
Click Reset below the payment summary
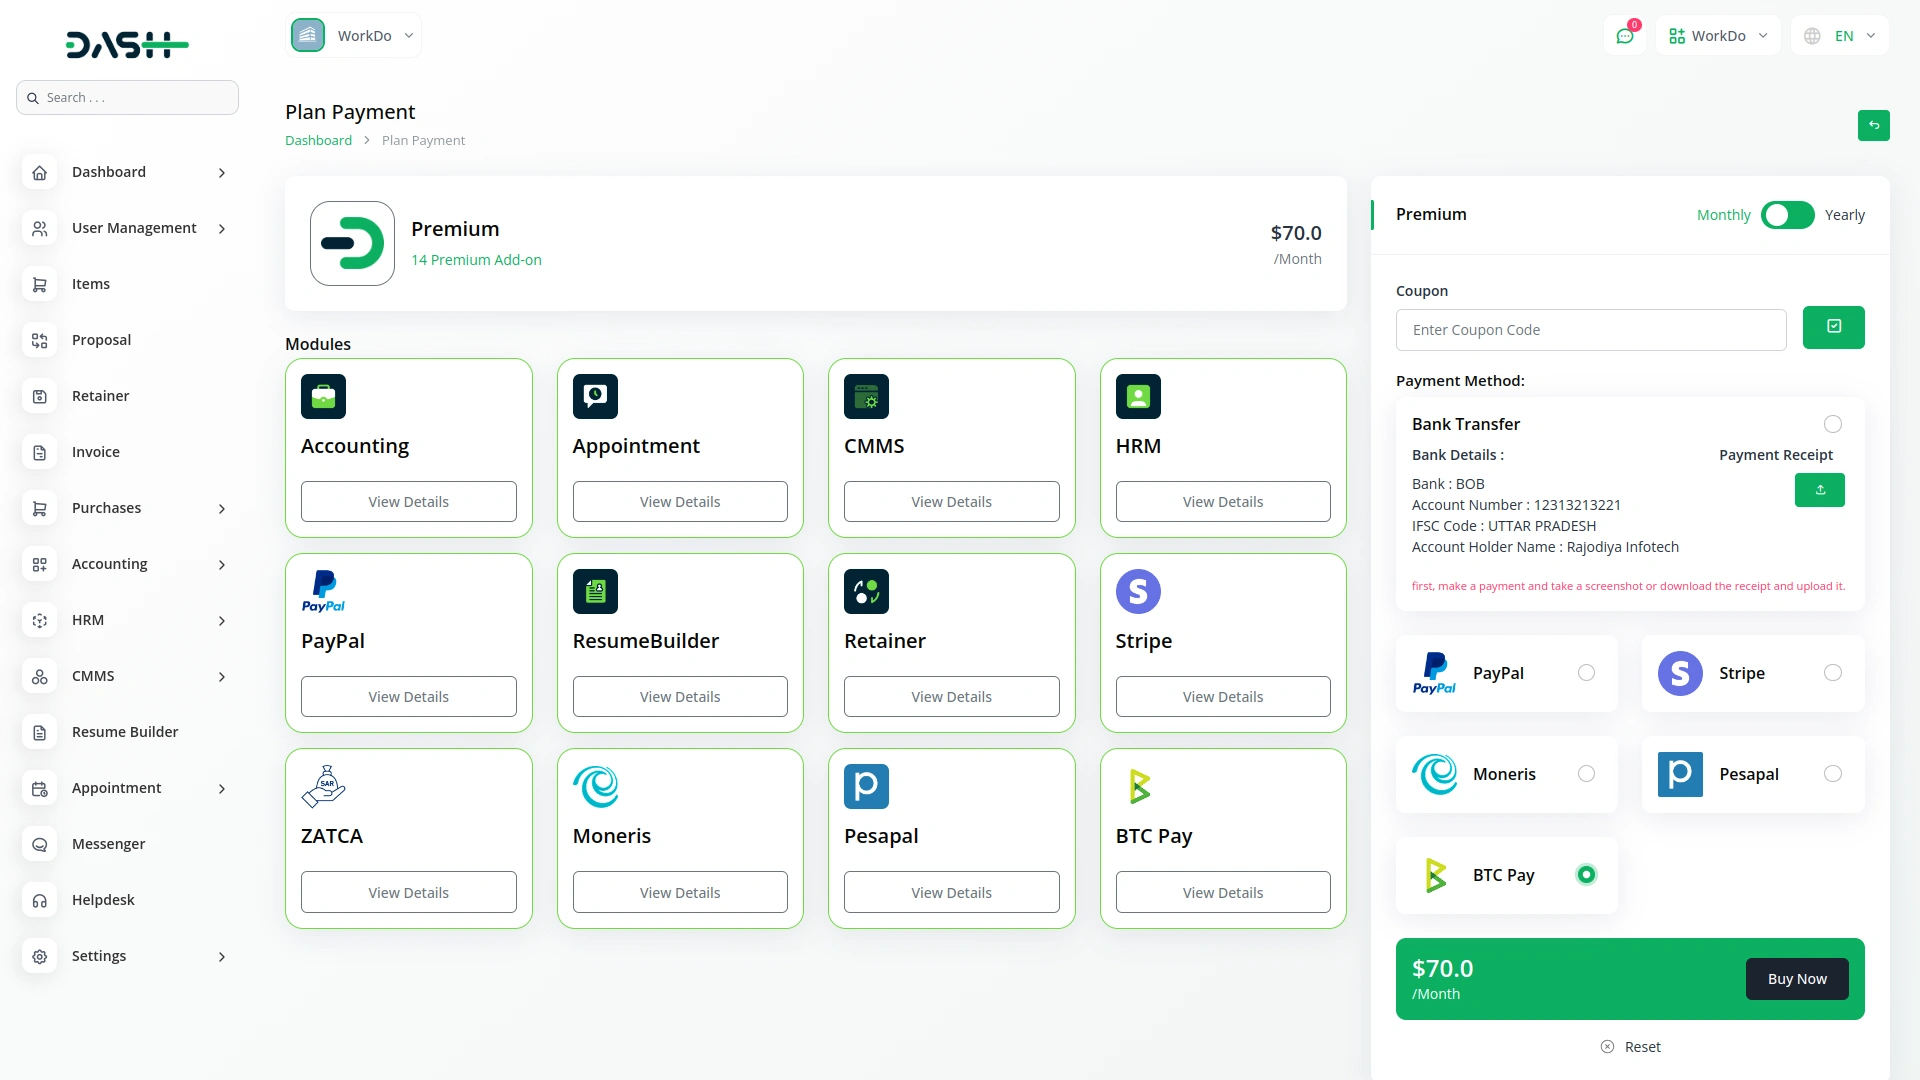[1631, 1046]
